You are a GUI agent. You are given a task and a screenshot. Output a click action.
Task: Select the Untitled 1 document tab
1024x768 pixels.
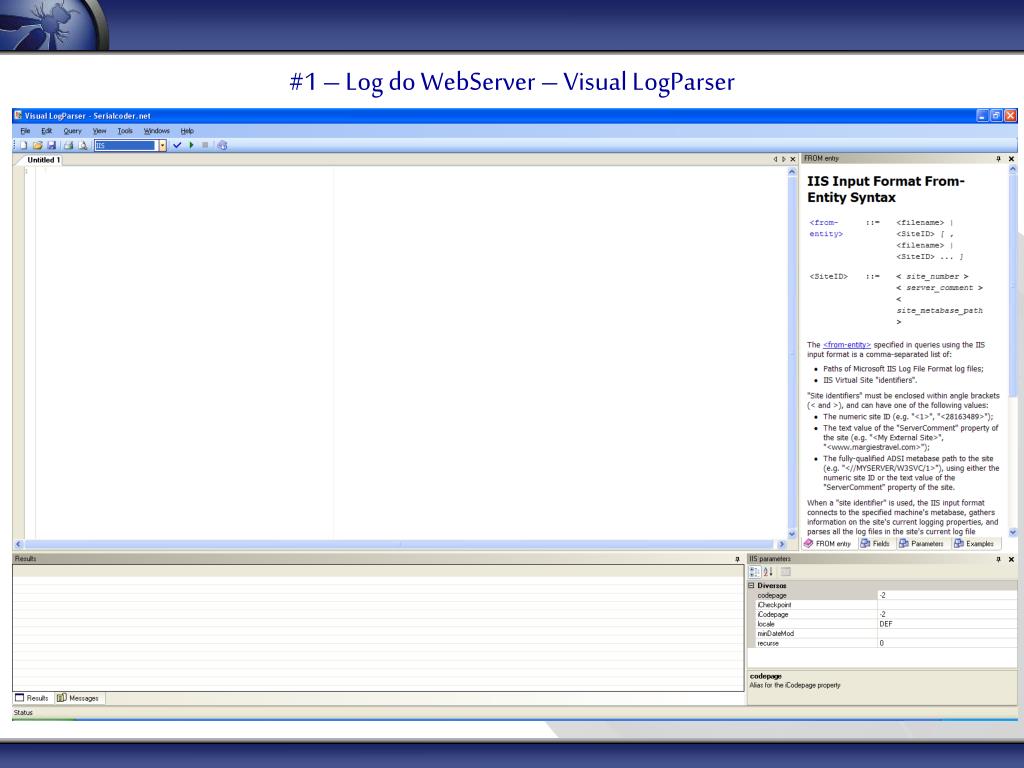[44, 160]
